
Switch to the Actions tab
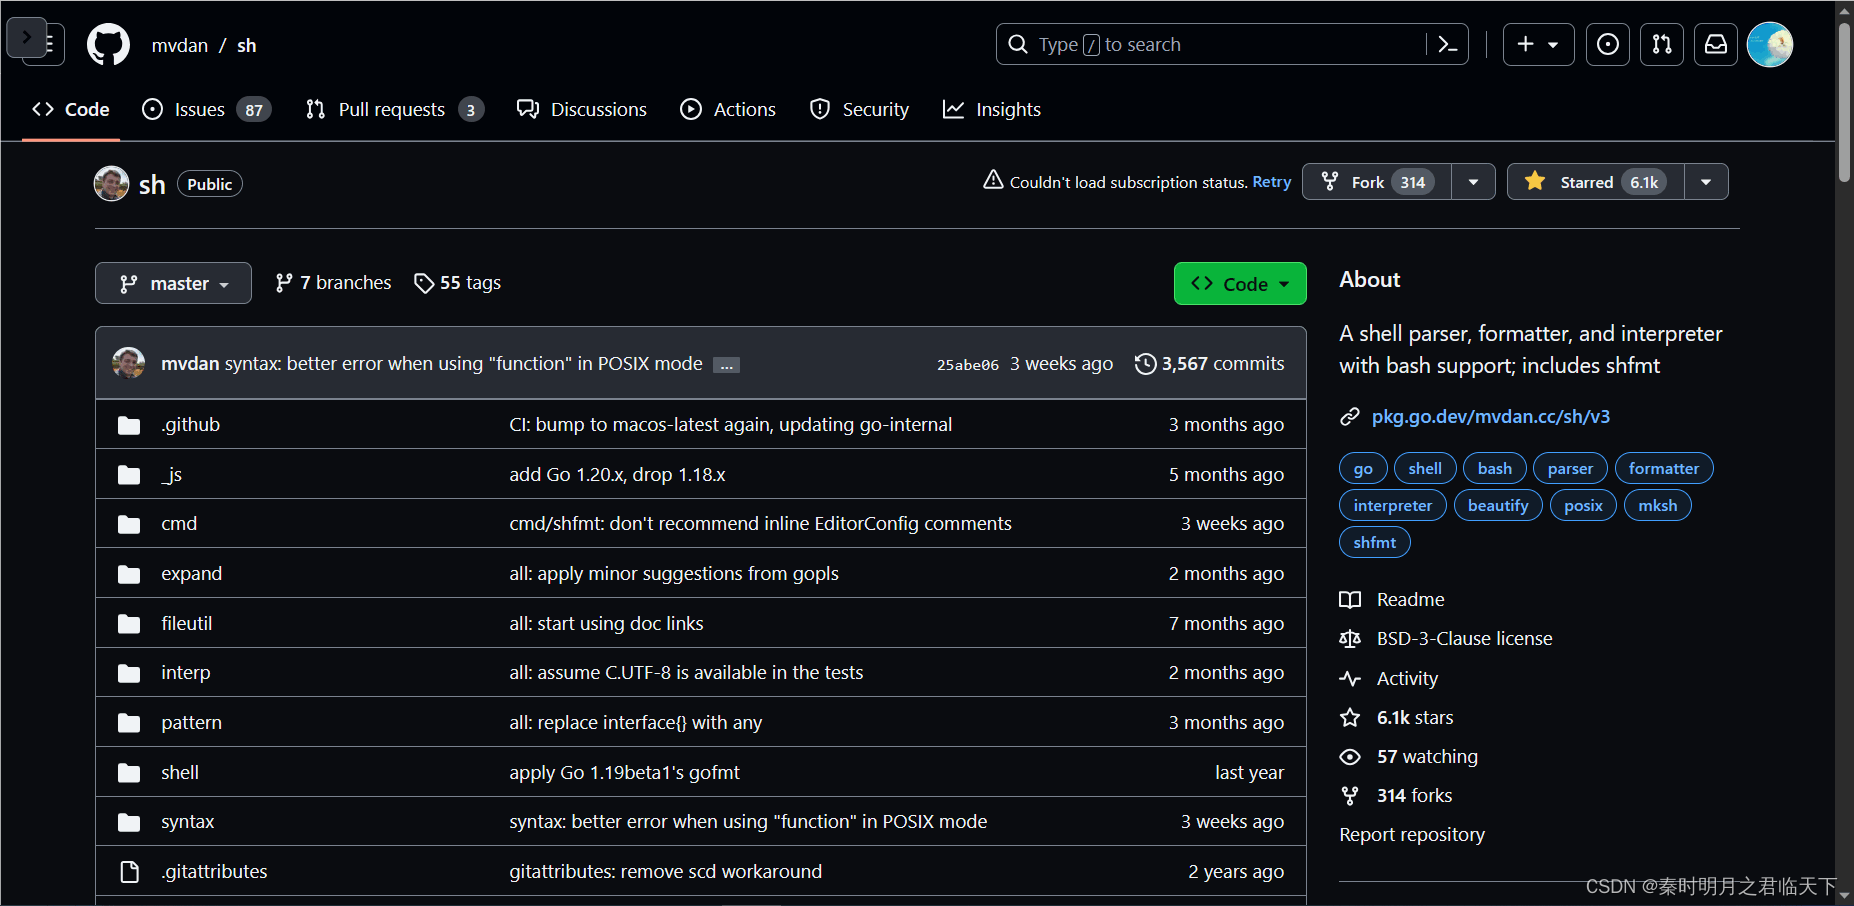[728, 109]
